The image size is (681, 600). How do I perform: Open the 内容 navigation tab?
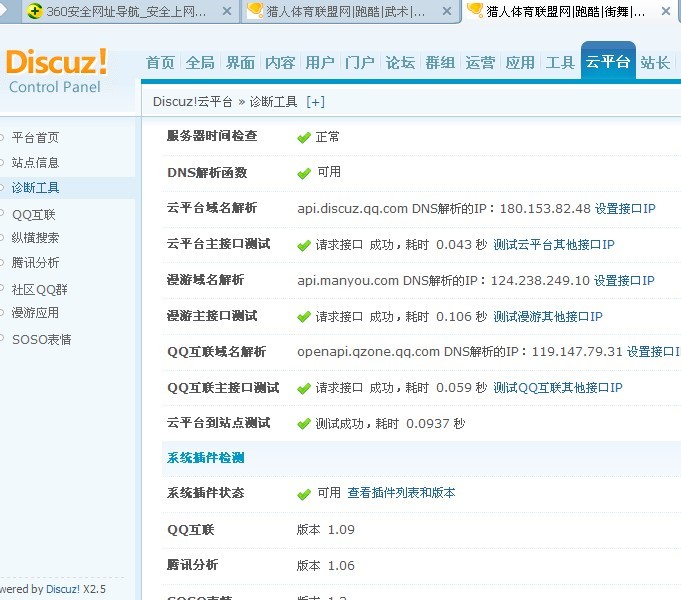point(280,63)
